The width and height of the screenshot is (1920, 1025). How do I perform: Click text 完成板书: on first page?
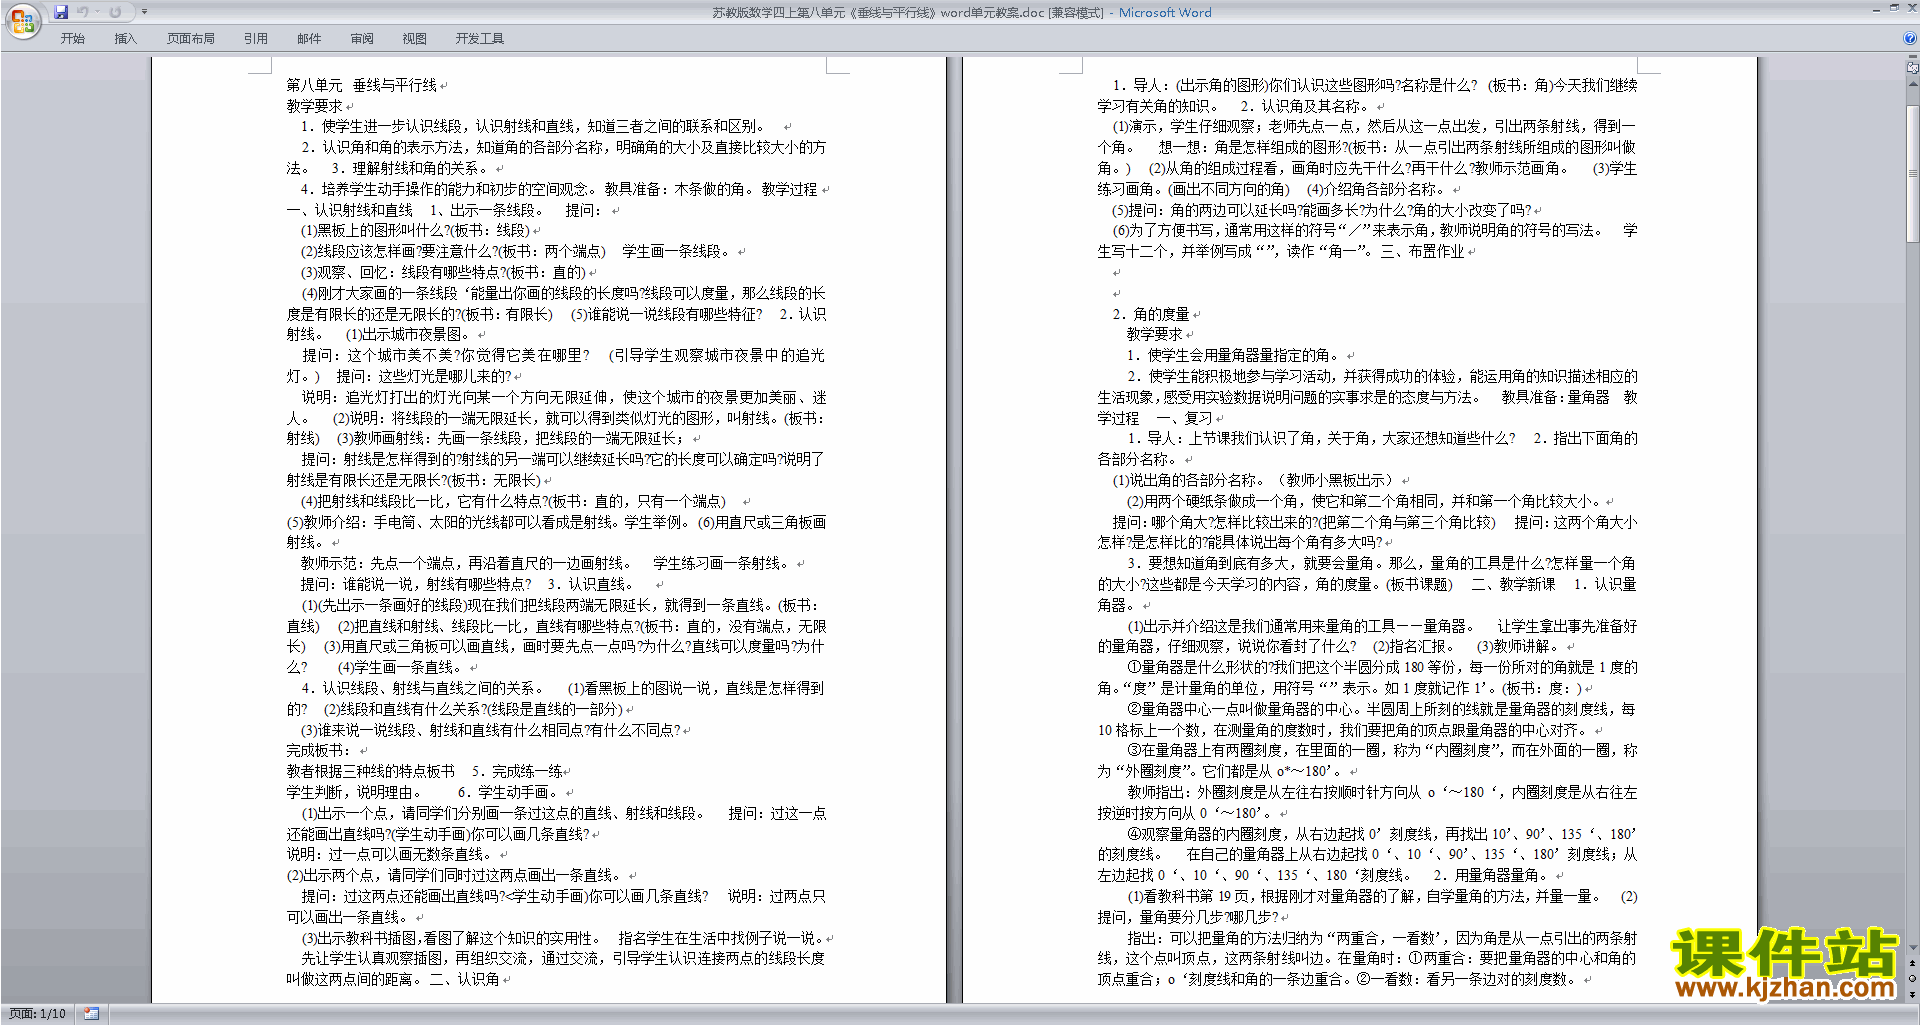click(318, 750)
